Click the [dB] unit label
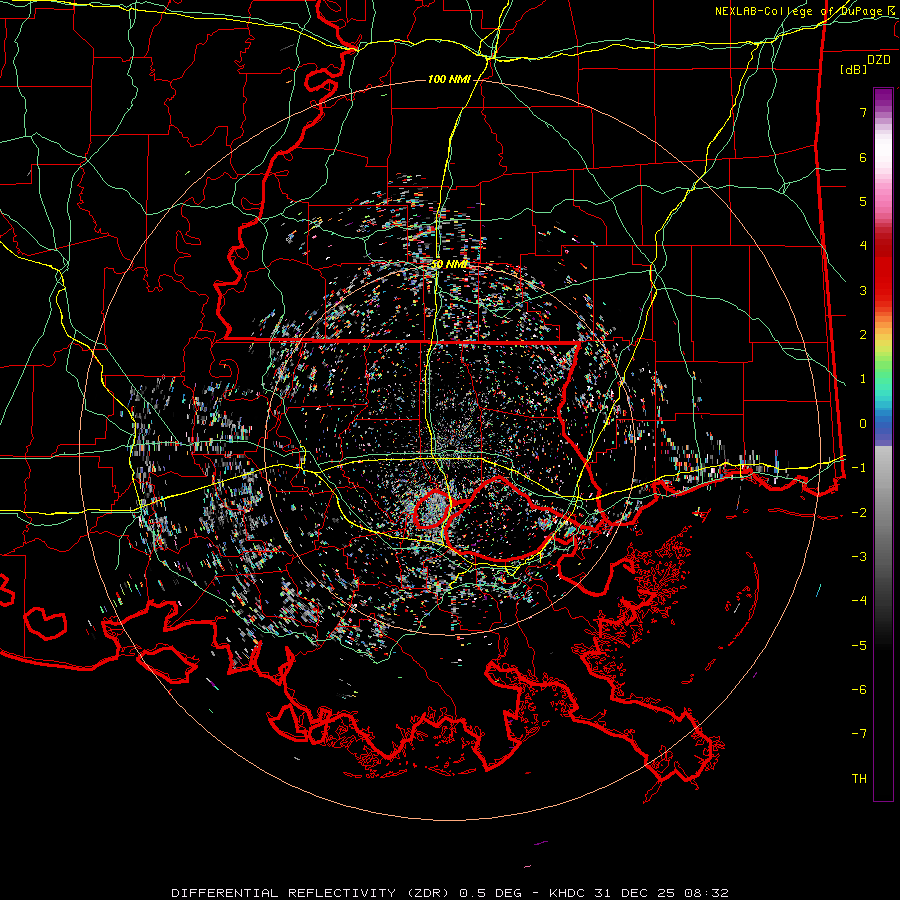 pos(854,69)
